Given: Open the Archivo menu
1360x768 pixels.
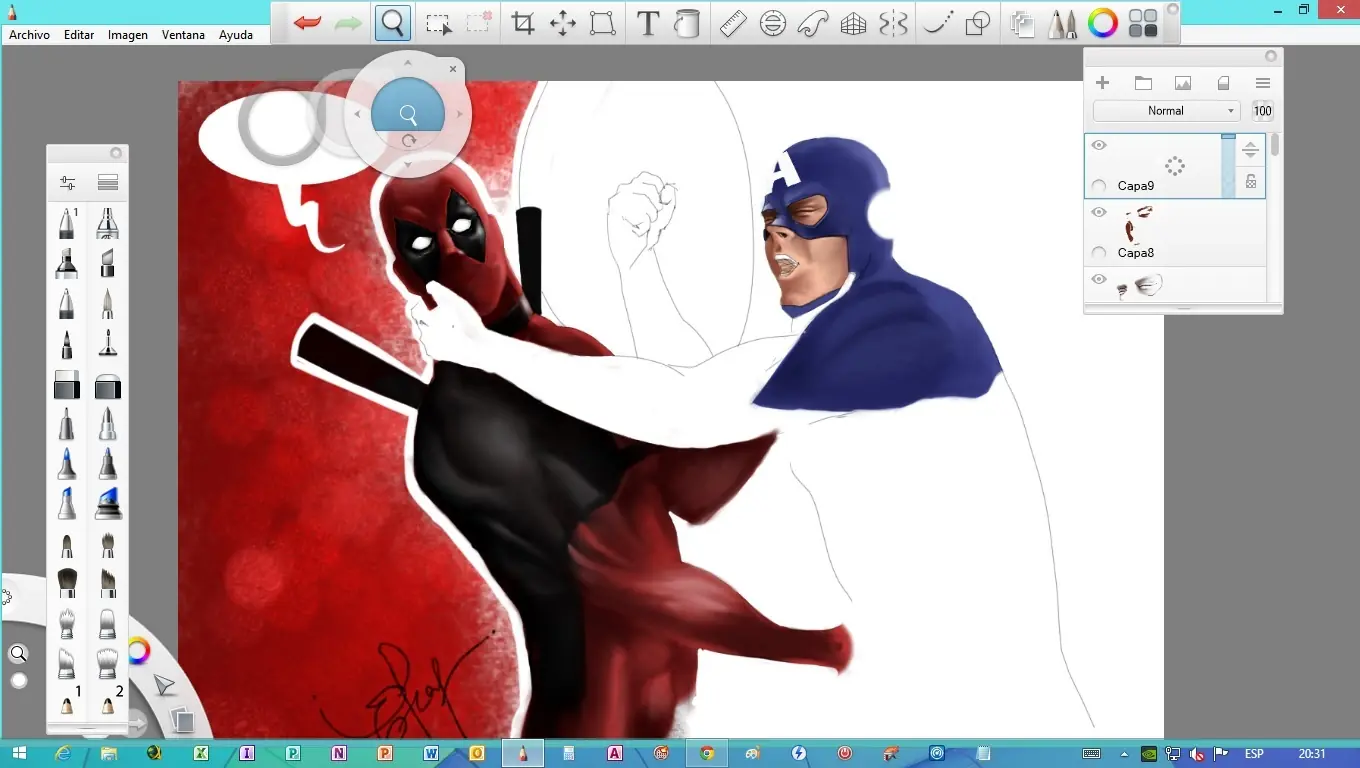Looking at the screenshot, I should [29, 35].
